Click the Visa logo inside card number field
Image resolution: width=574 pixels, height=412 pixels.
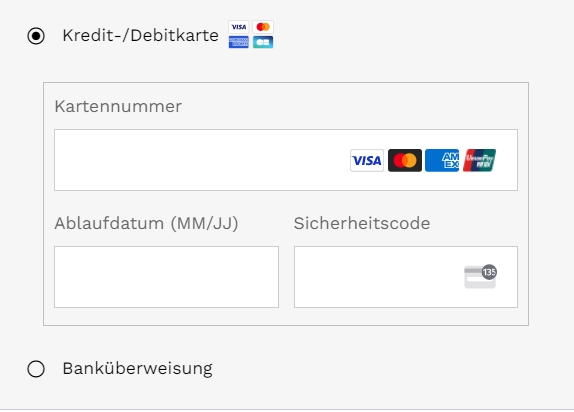367,160
